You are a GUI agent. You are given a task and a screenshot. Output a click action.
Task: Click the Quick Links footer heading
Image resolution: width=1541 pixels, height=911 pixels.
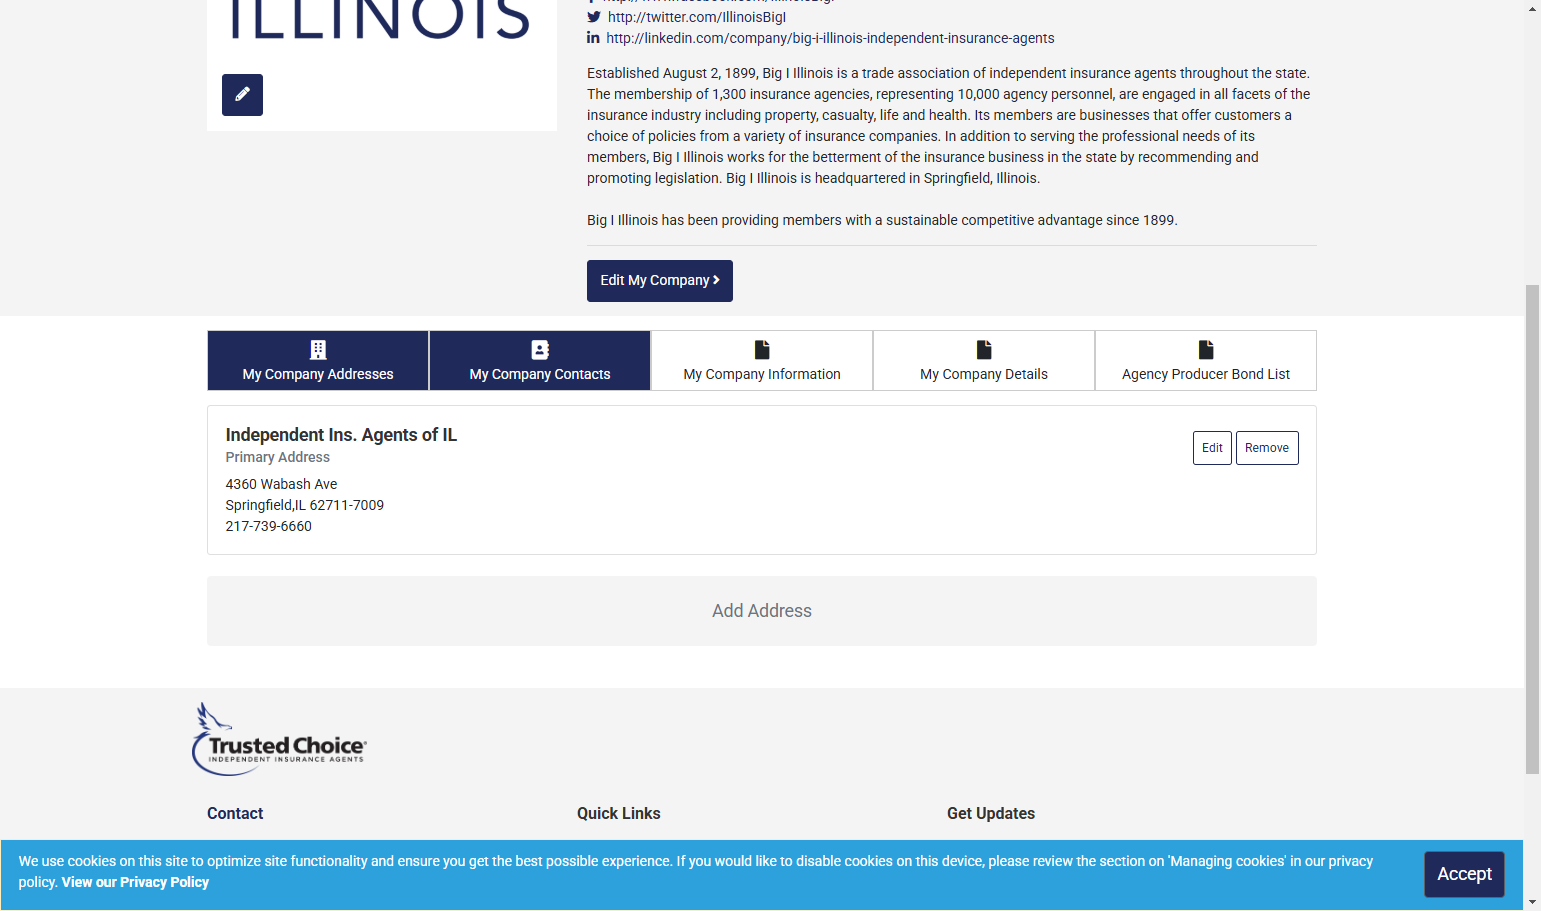coord(619,814)
